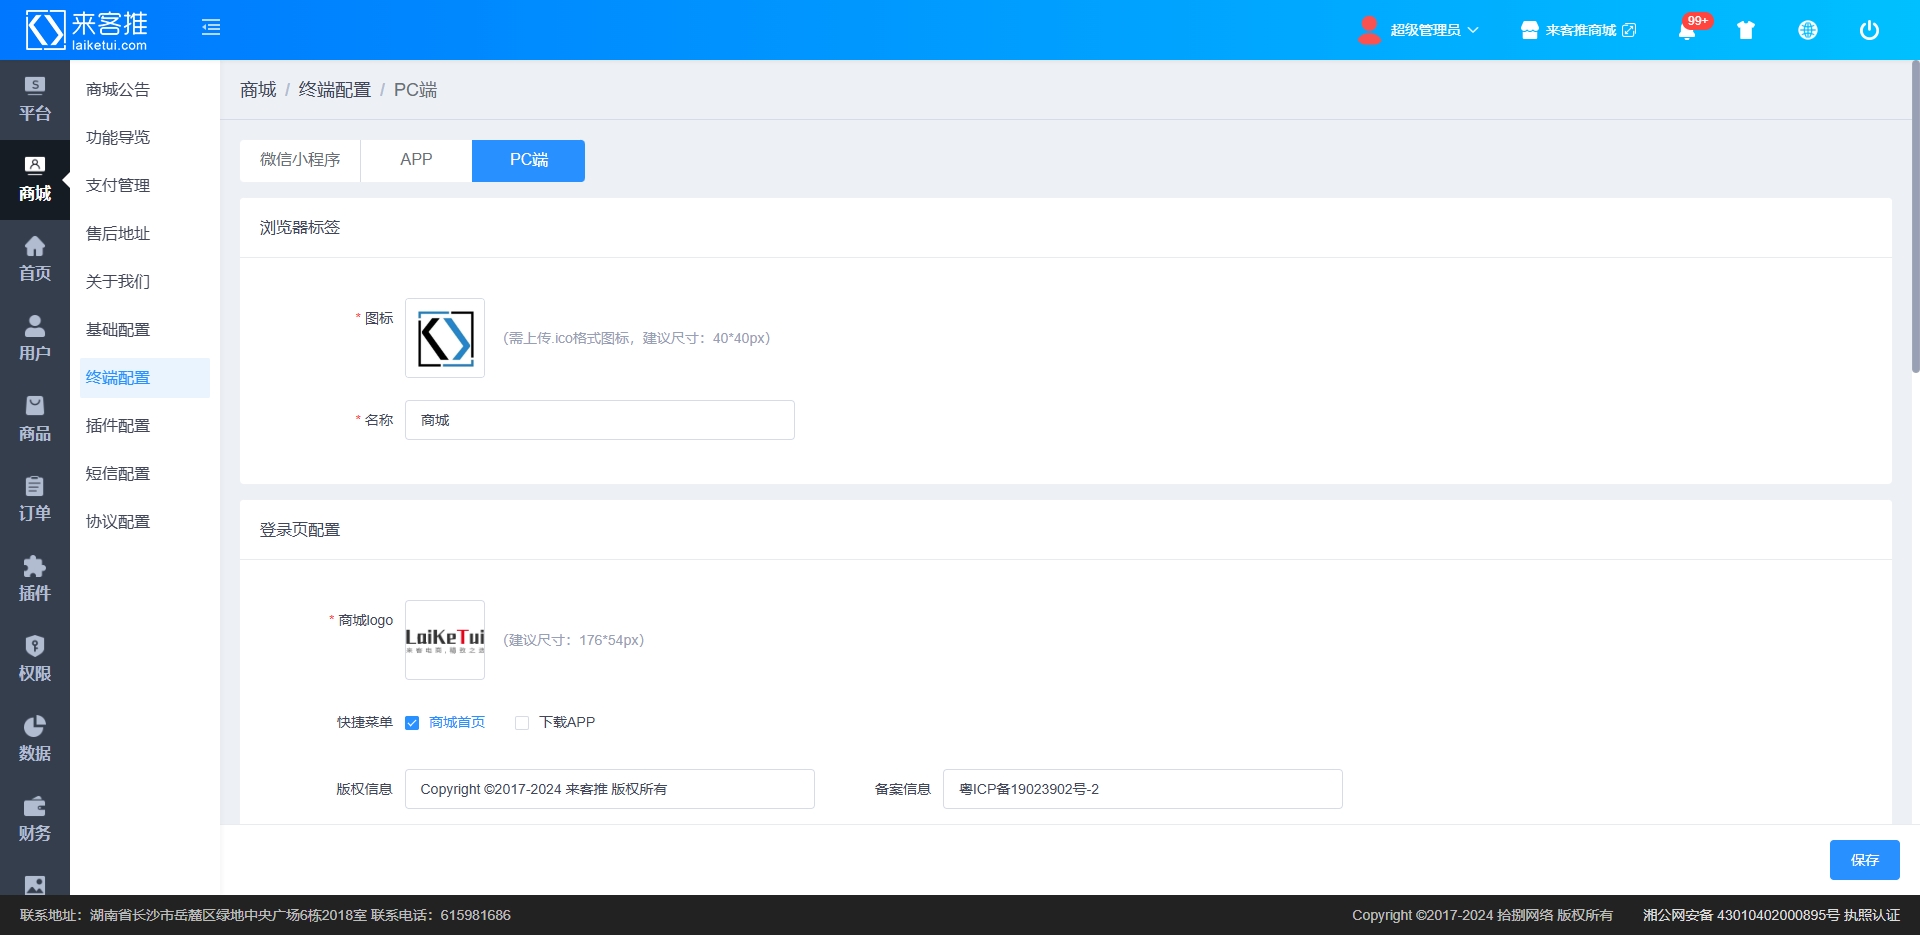Click the 商城logo image thumbnail
1920x935 pixels.
pyautogui.click(x=445, y=640)
